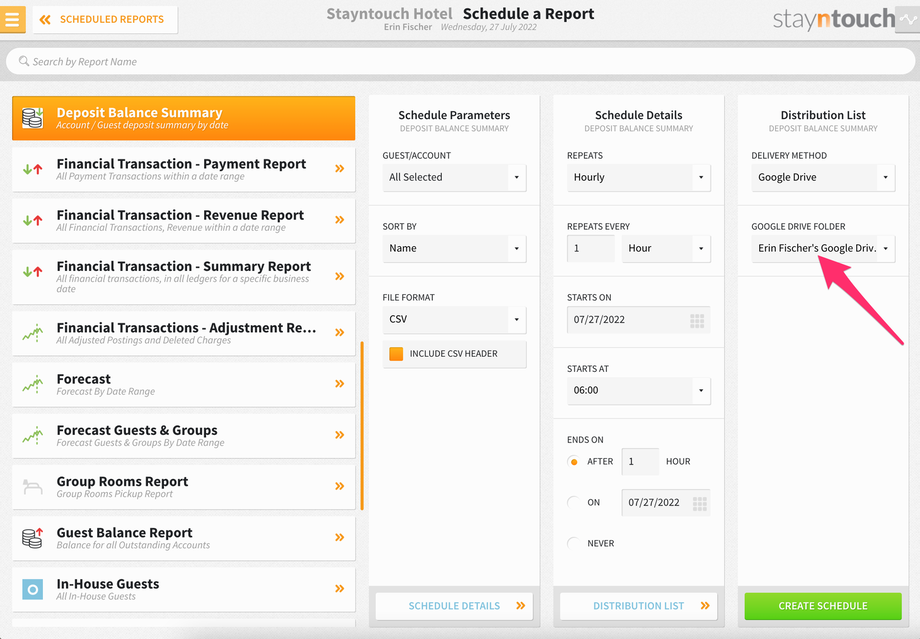Open the Sort By dropdown
Screen dimensions: 920x639
coord(454,248)
